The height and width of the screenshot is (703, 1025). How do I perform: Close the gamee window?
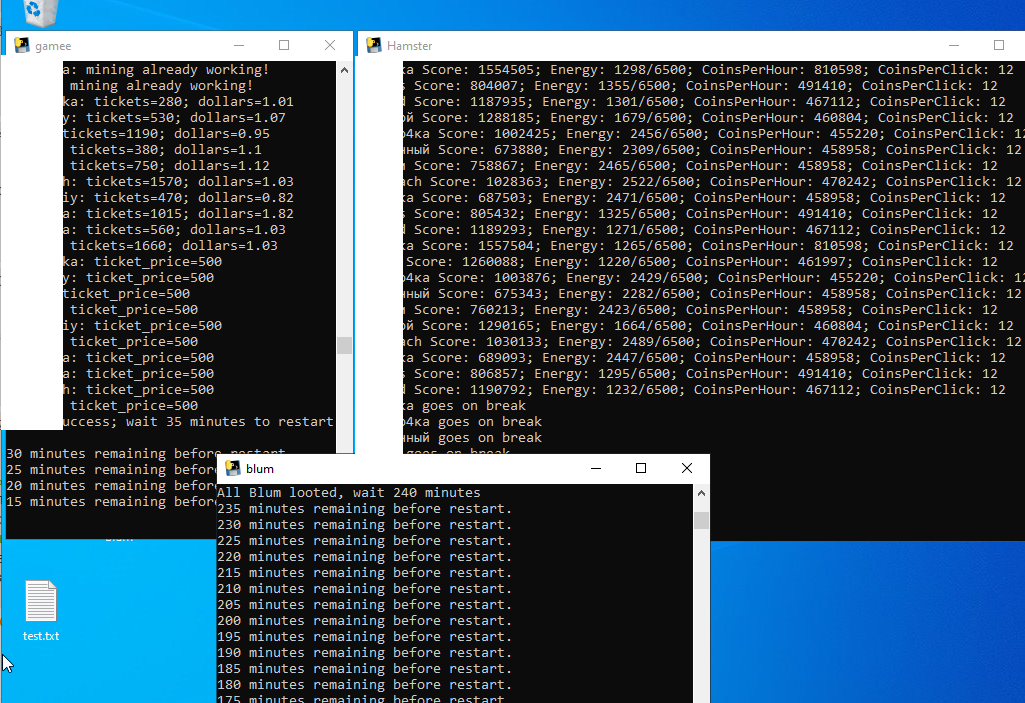(x=330, y=45)
